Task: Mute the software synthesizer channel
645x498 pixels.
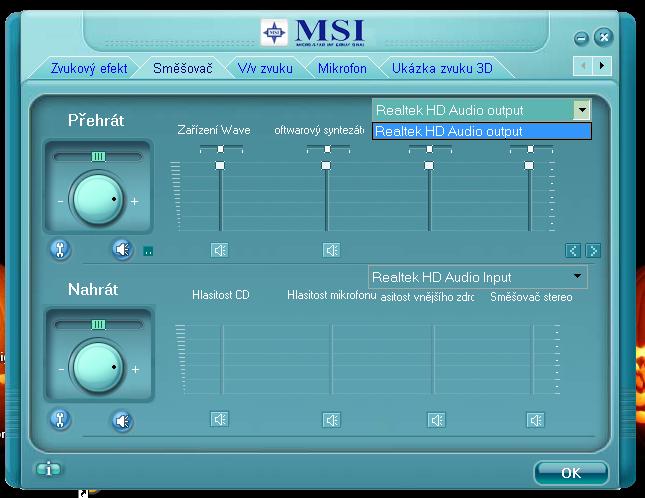Action: [331, 250]
